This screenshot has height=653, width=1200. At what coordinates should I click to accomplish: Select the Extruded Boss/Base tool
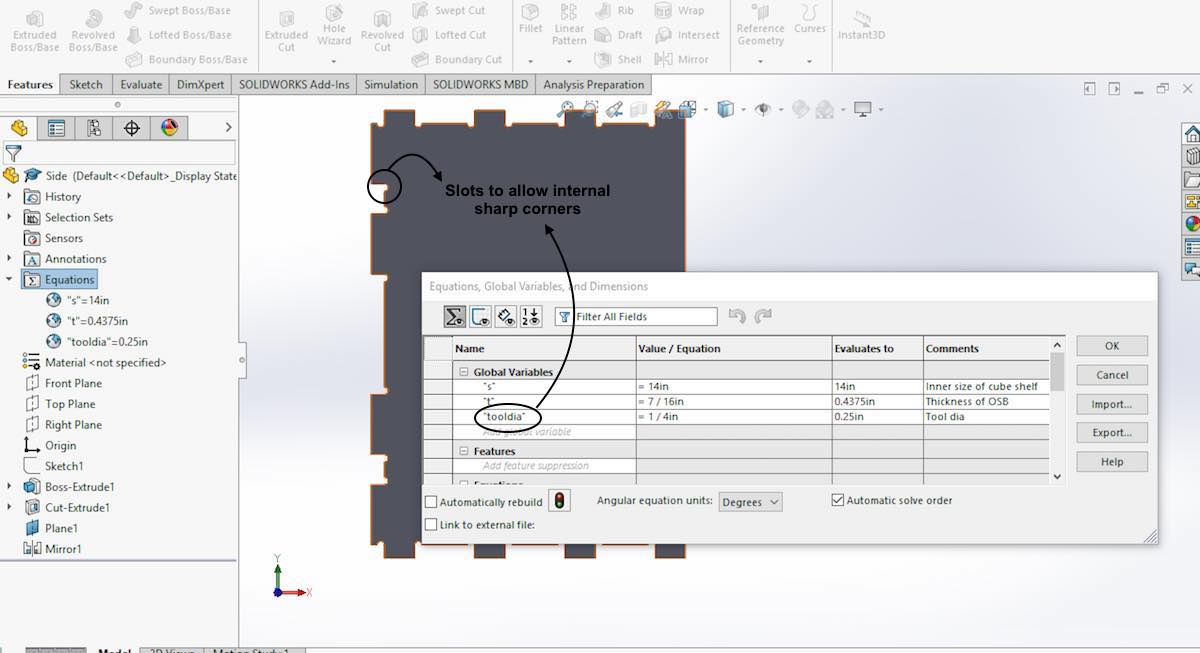[x=34, y=30]
